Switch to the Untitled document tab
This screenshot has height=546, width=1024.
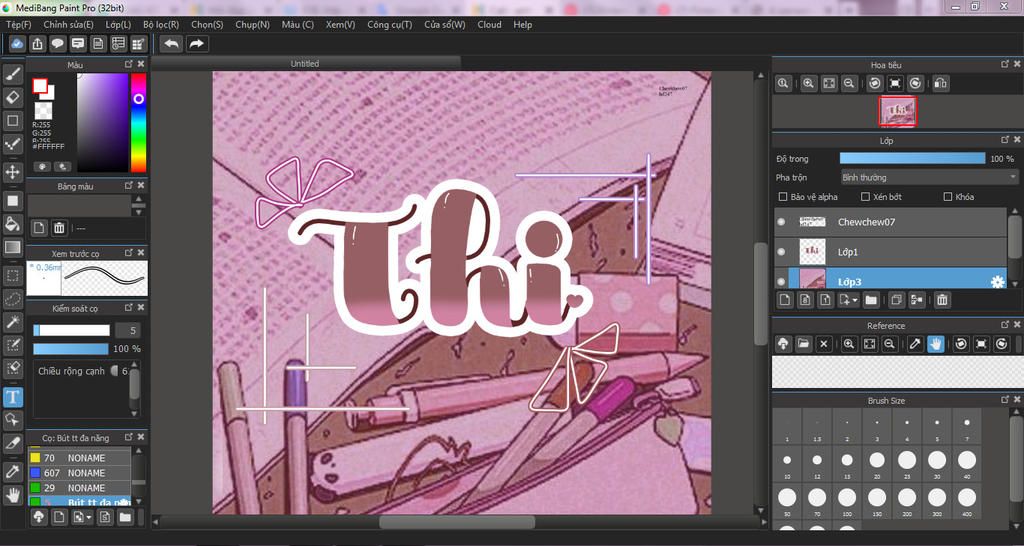(305, 63)
